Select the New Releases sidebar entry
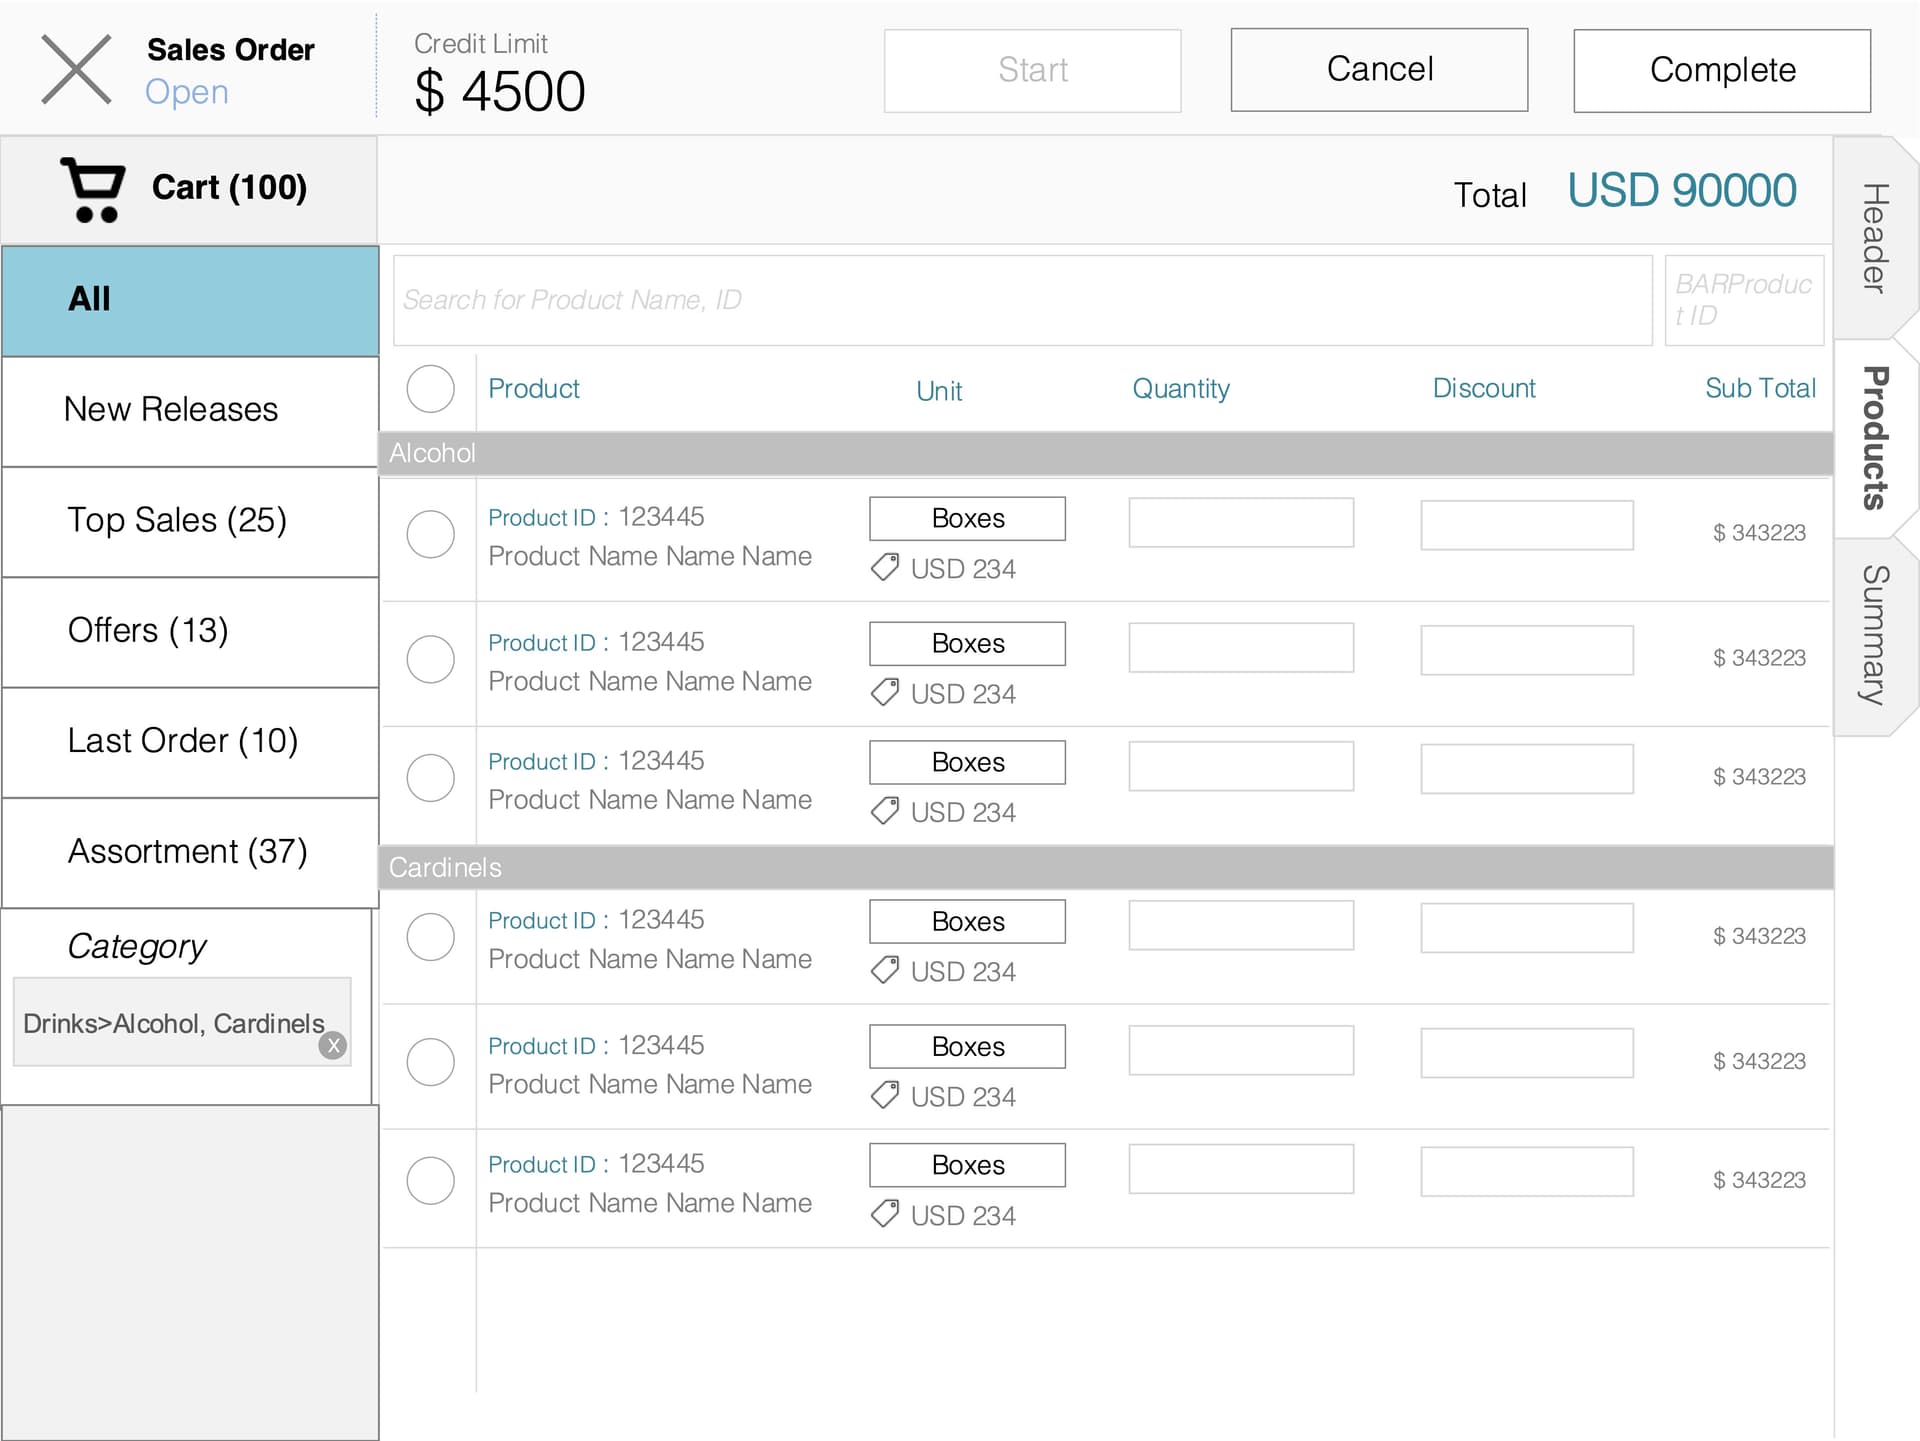1920x1441 pixels. (171, 409)
